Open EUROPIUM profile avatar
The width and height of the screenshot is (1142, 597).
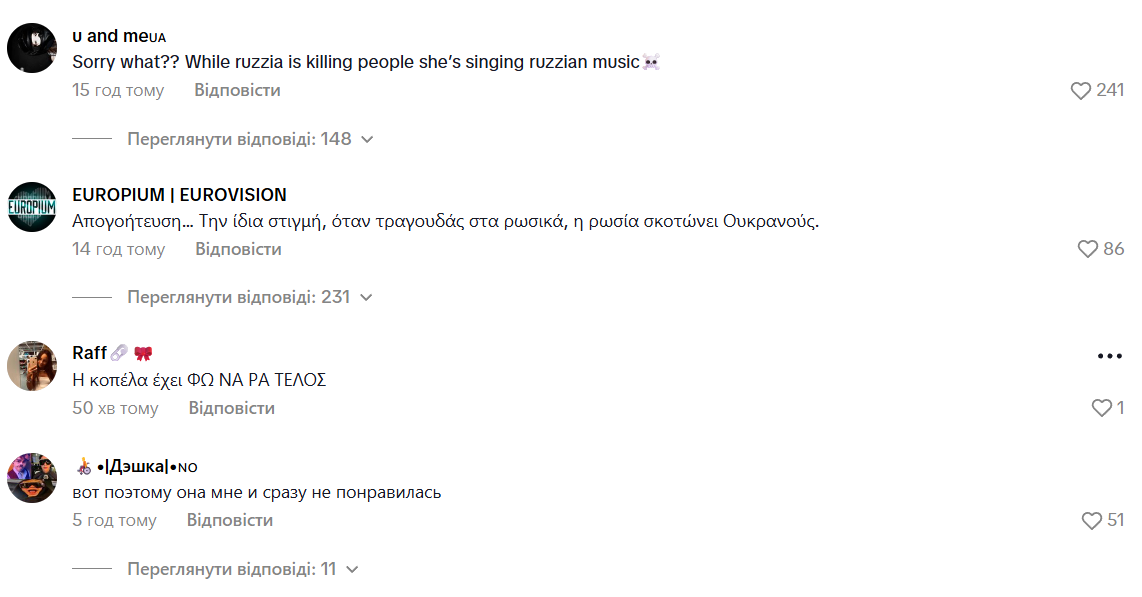coord(32,207)
